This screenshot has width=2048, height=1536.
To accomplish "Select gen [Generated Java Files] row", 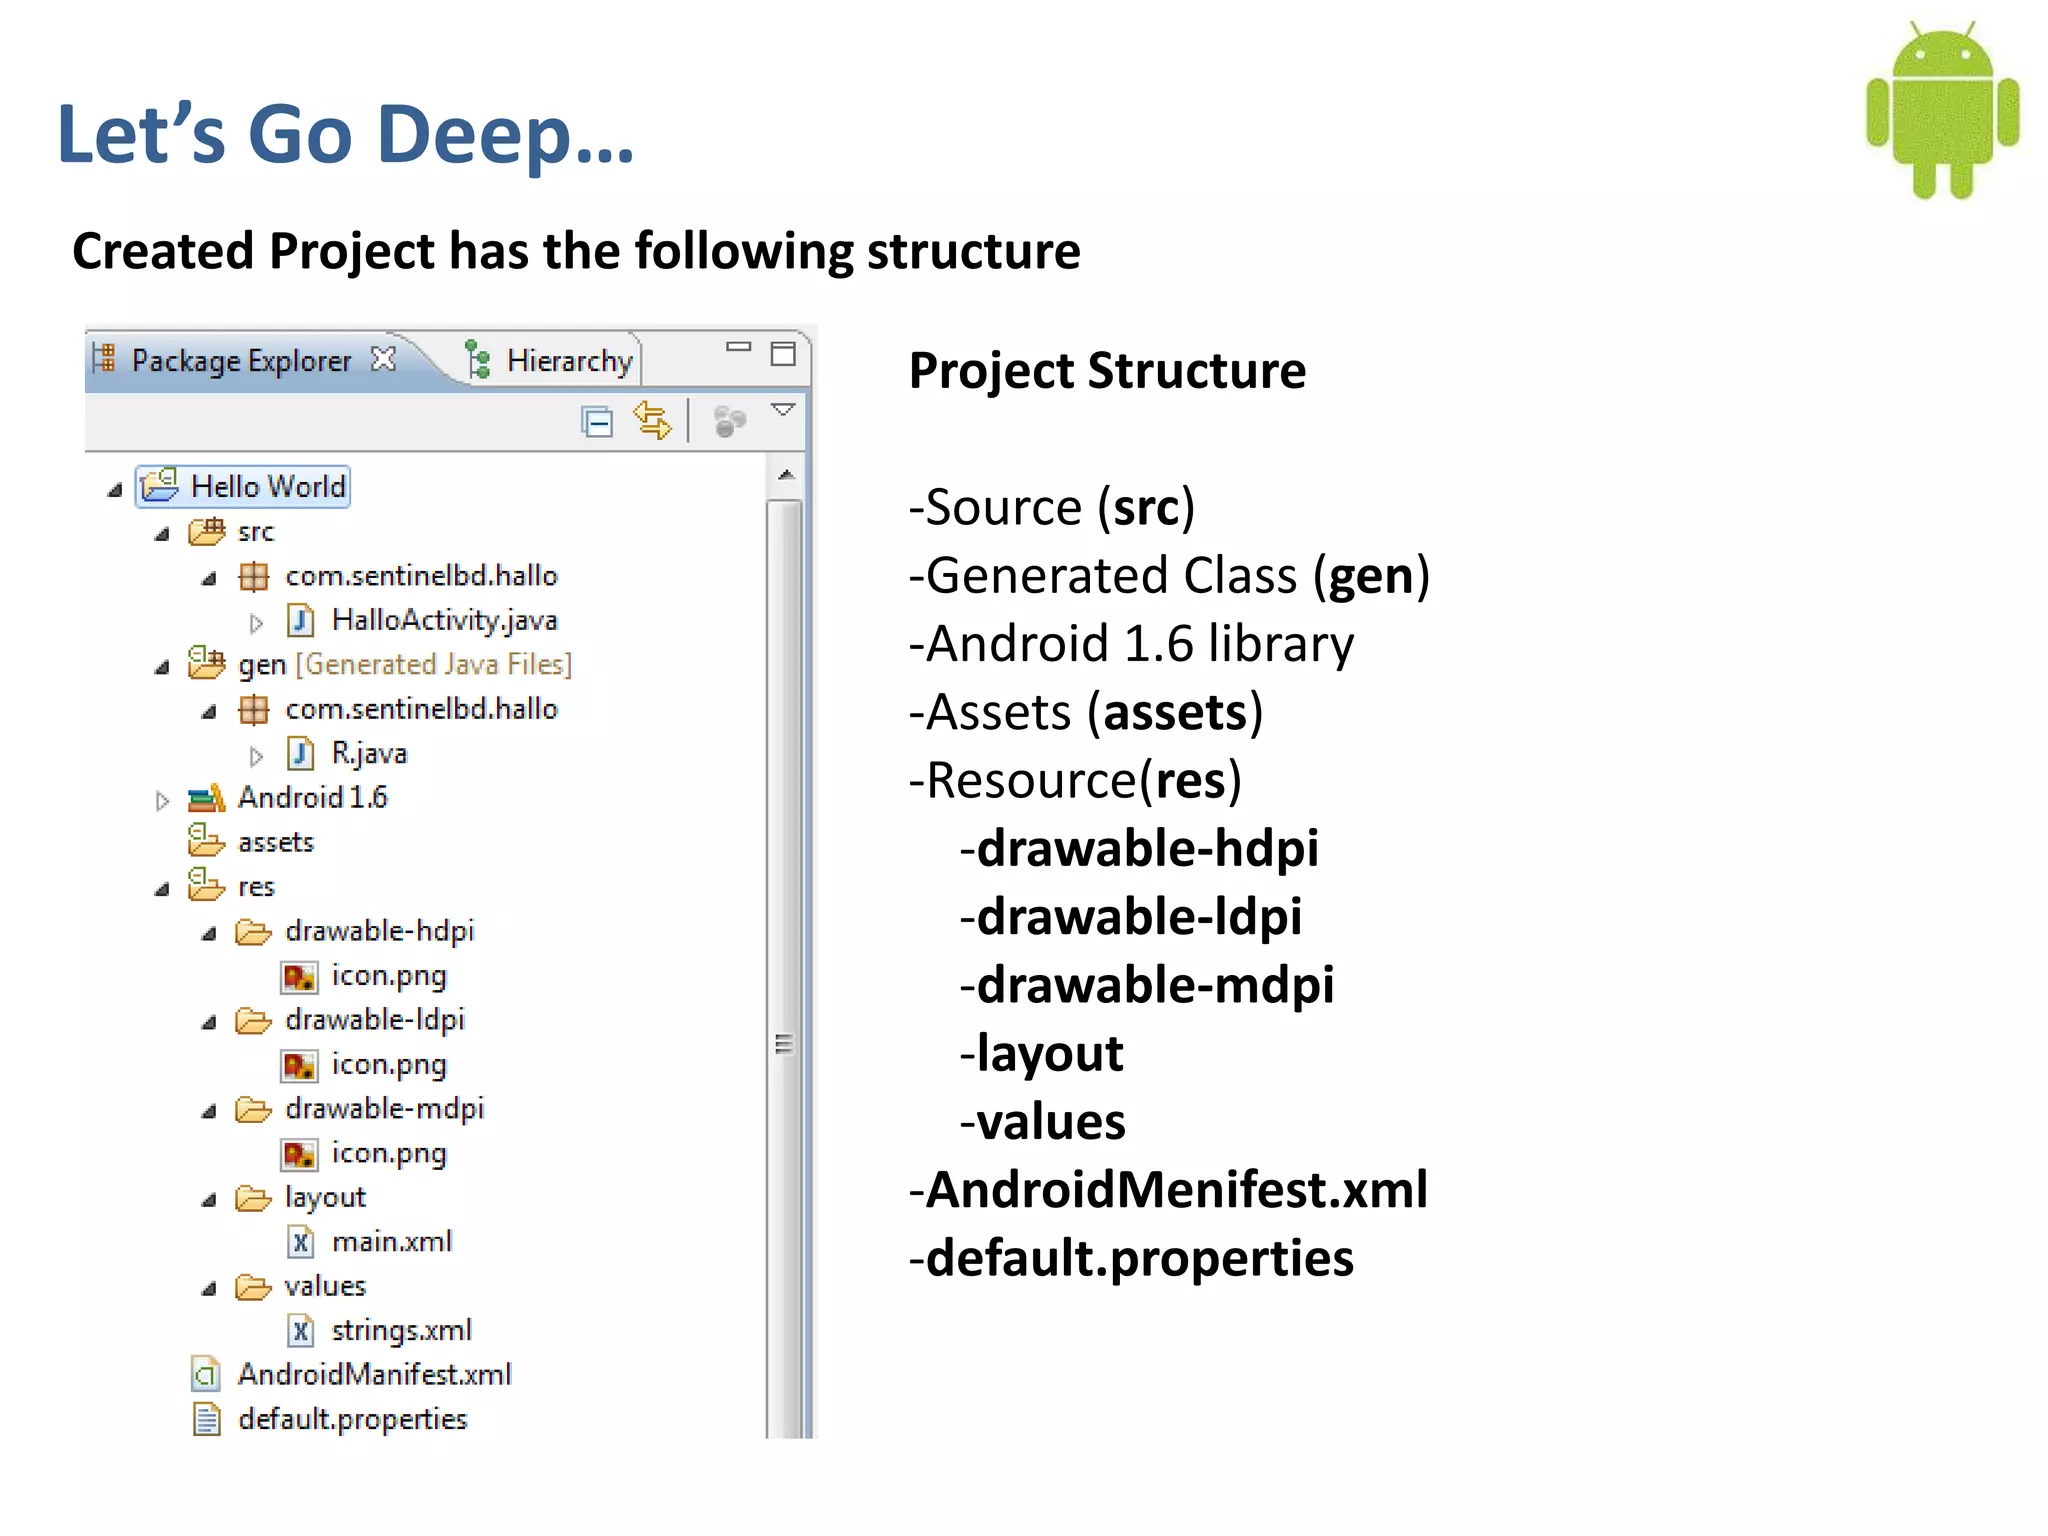I will coord(405,664).
